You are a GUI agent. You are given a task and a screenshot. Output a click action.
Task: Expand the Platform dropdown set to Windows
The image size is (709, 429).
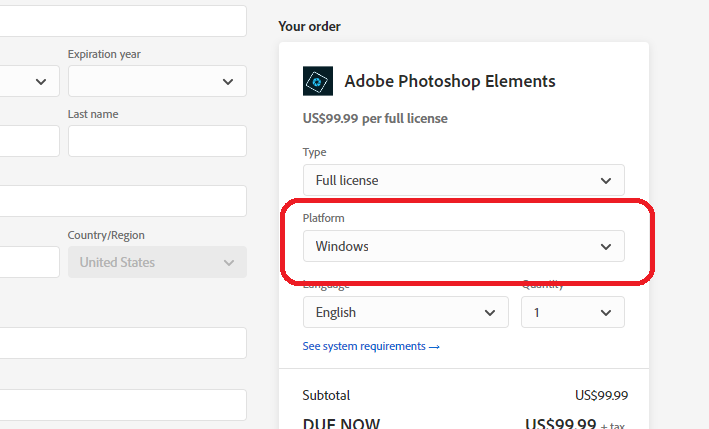tap(463, 246)
